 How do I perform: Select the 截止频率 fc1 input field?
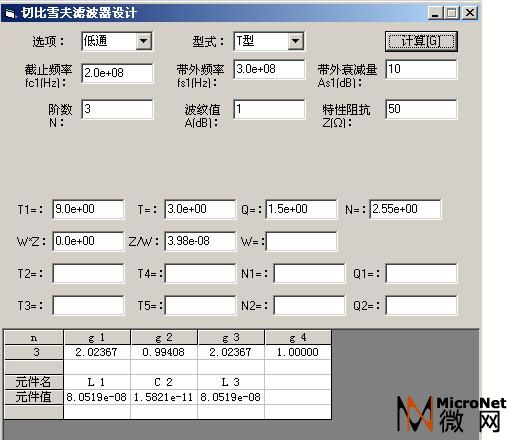point(117,73)
